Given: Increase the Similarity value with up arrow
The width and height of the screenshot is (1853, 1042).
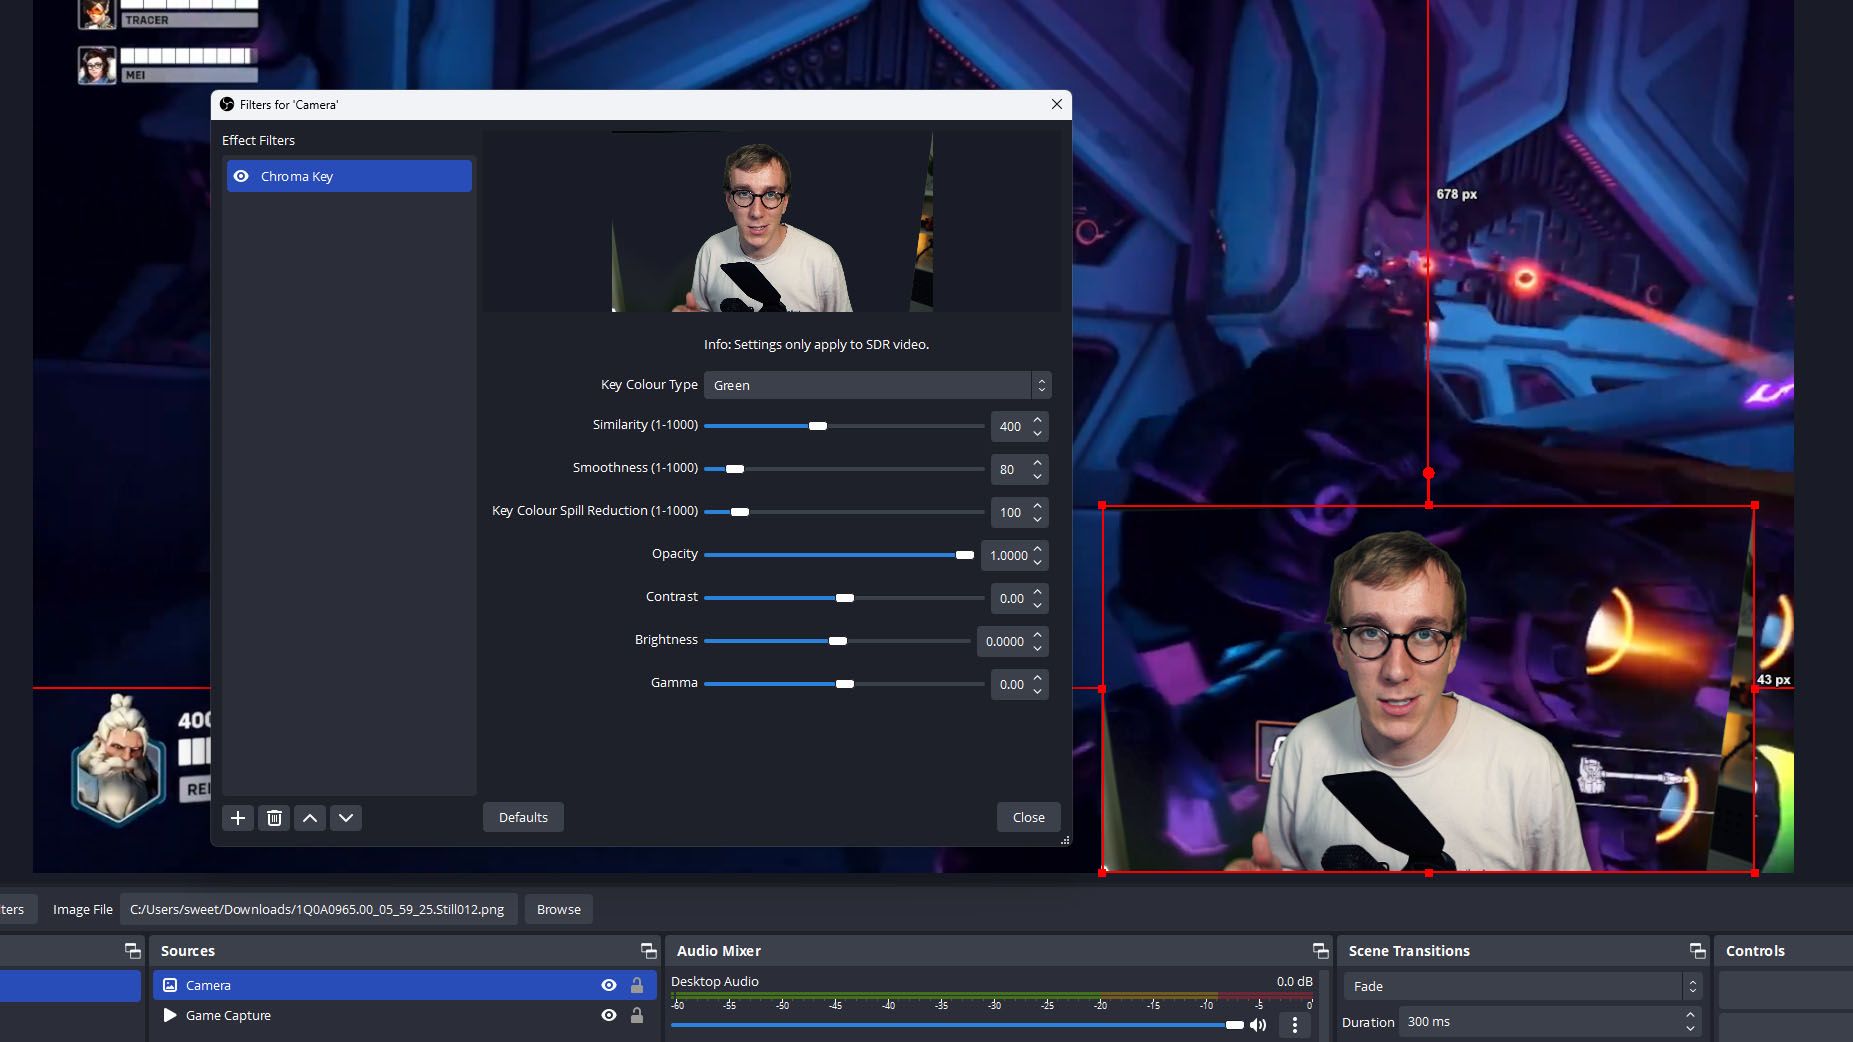Looking at the screenshot, I should 1038,420.
